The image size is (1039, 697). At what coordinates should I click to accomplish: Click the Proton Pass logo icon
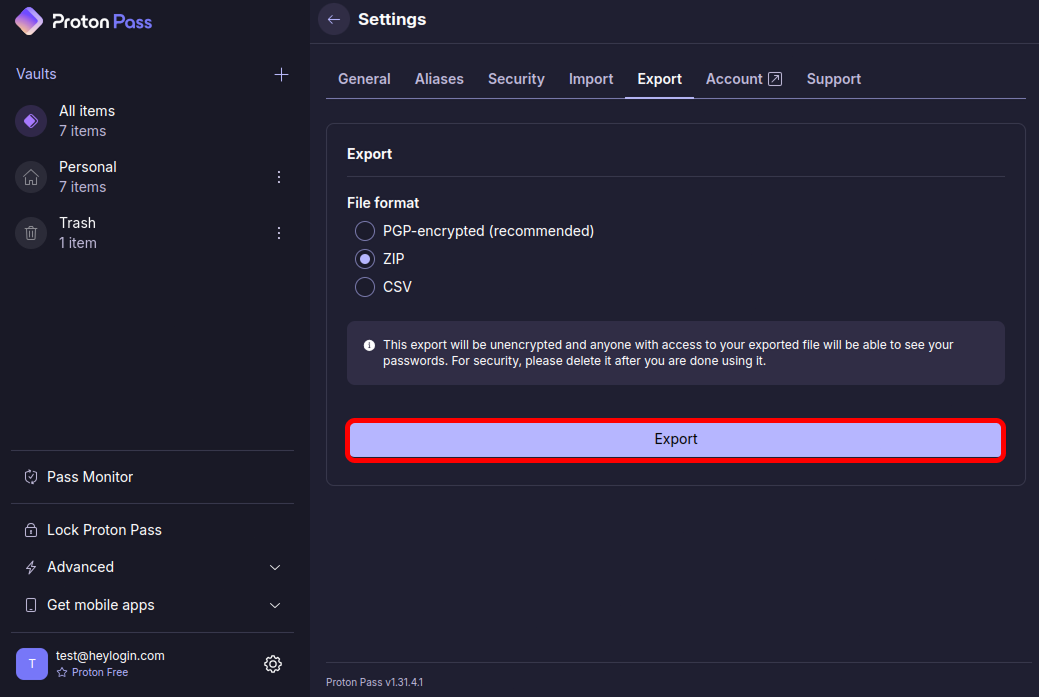click(x=29, y=21)
